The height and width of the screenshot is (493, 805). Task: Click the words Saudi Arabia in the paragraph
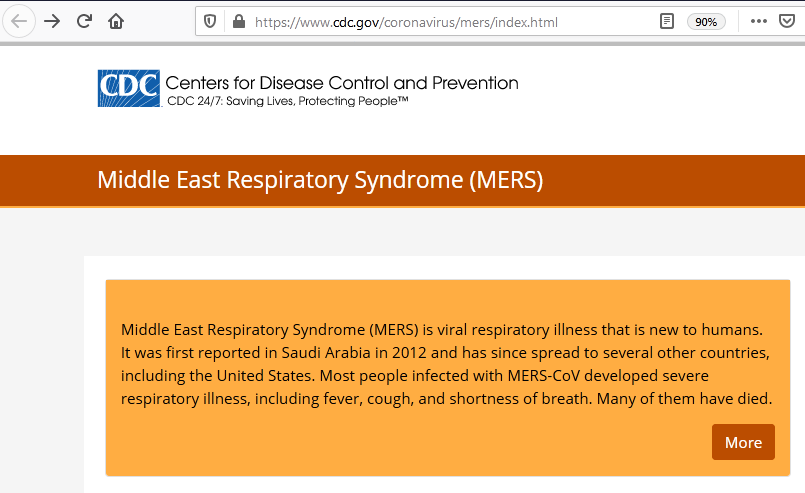pyautogui.click(x=326, y=353)
